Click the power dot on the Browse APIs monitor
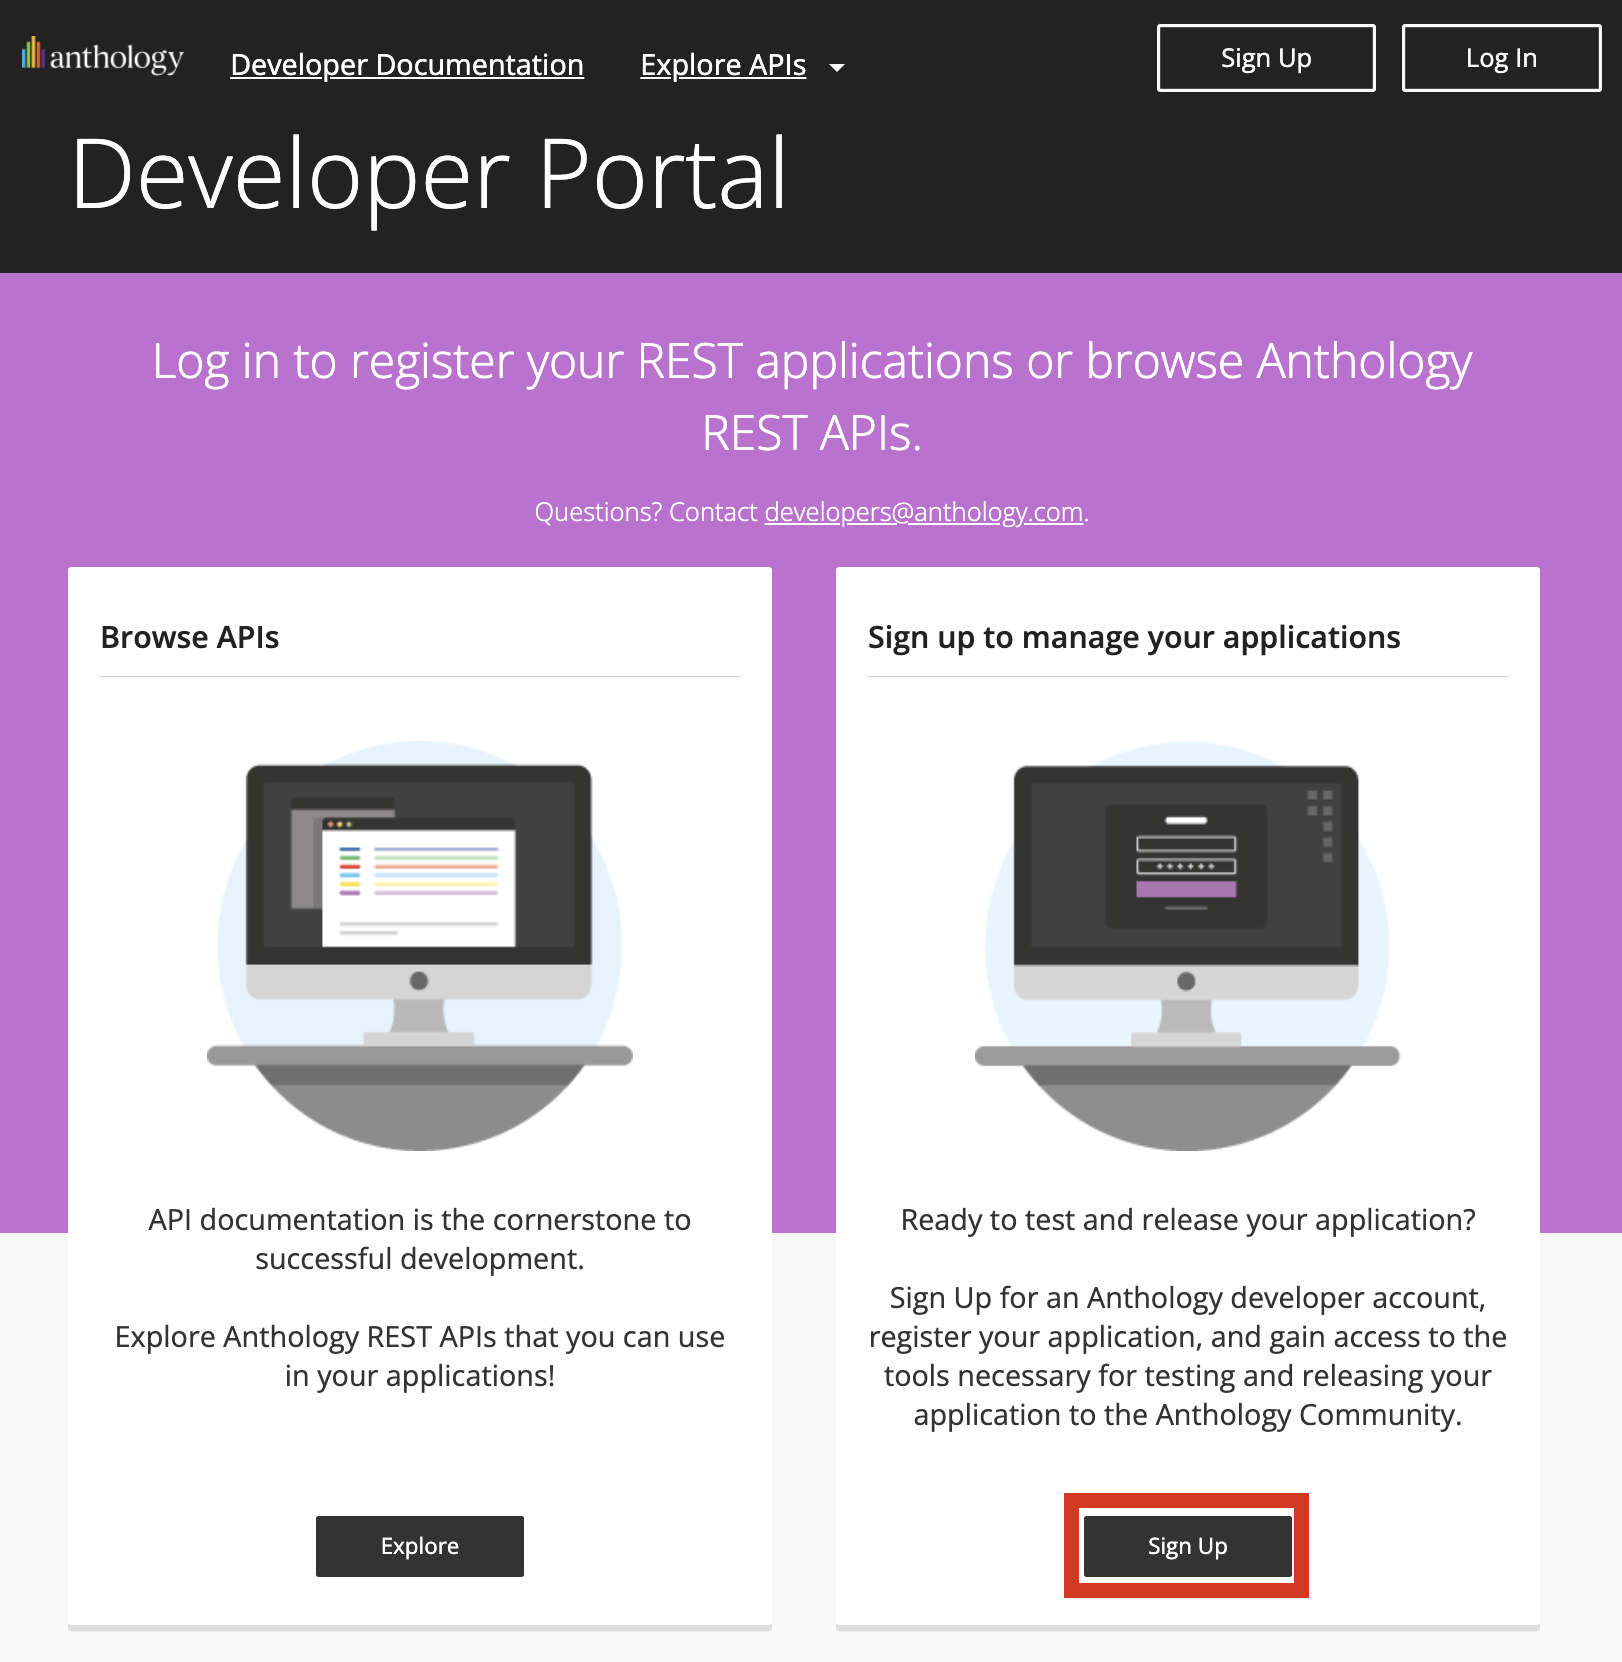Image resolution: width=1622 pixels, height=1662 pixels. (x=419, y=981)
